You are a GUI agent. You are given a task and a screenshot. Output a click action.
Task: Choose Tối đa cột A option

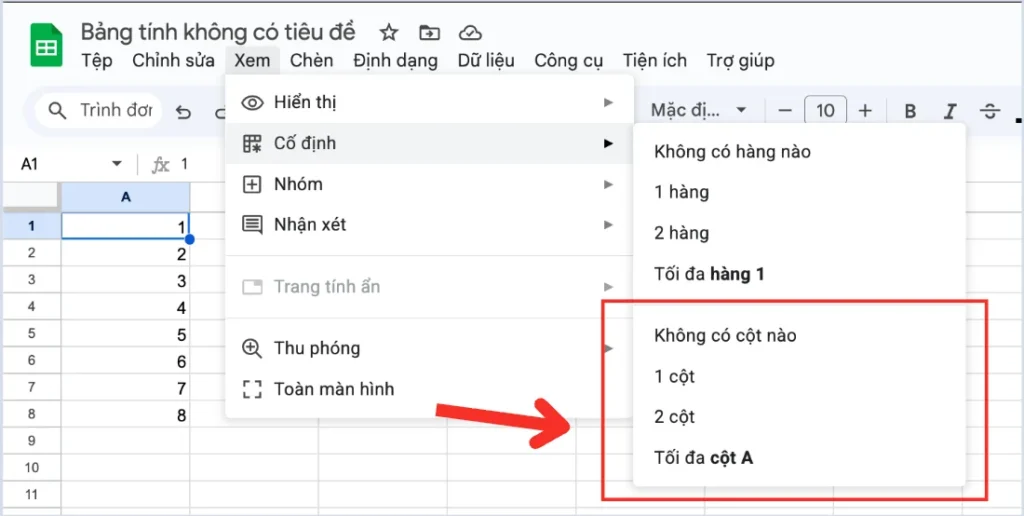[799, 459]
